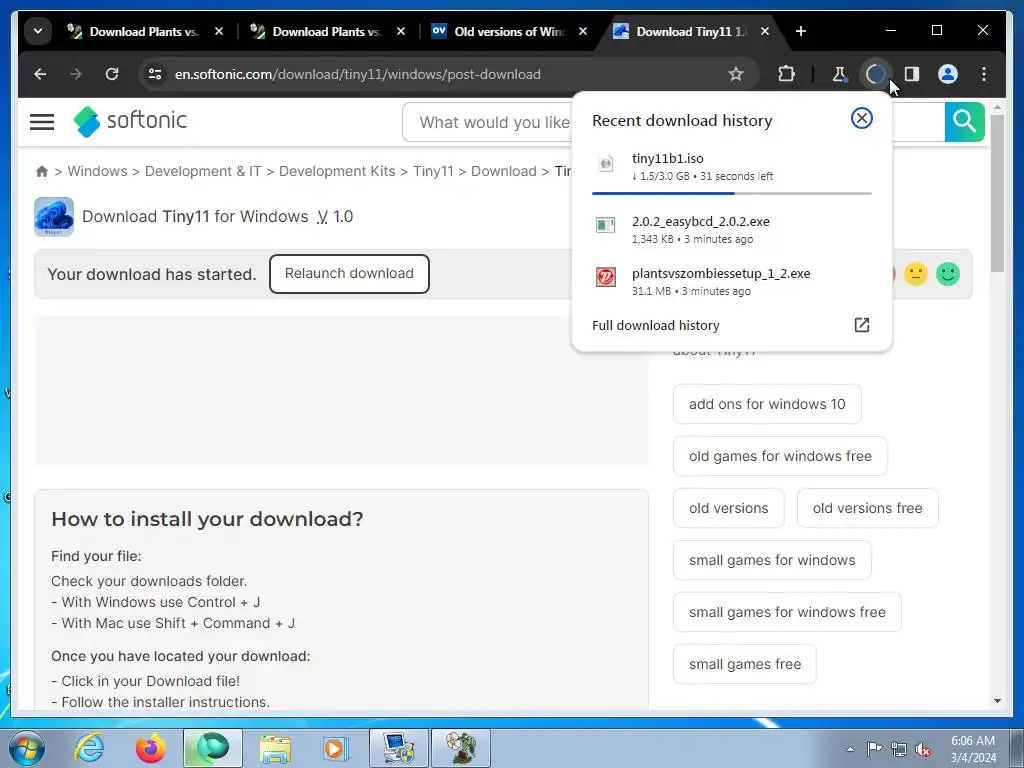Open site information icon in address bar
1024x768 pixels.
coord(155,74)
